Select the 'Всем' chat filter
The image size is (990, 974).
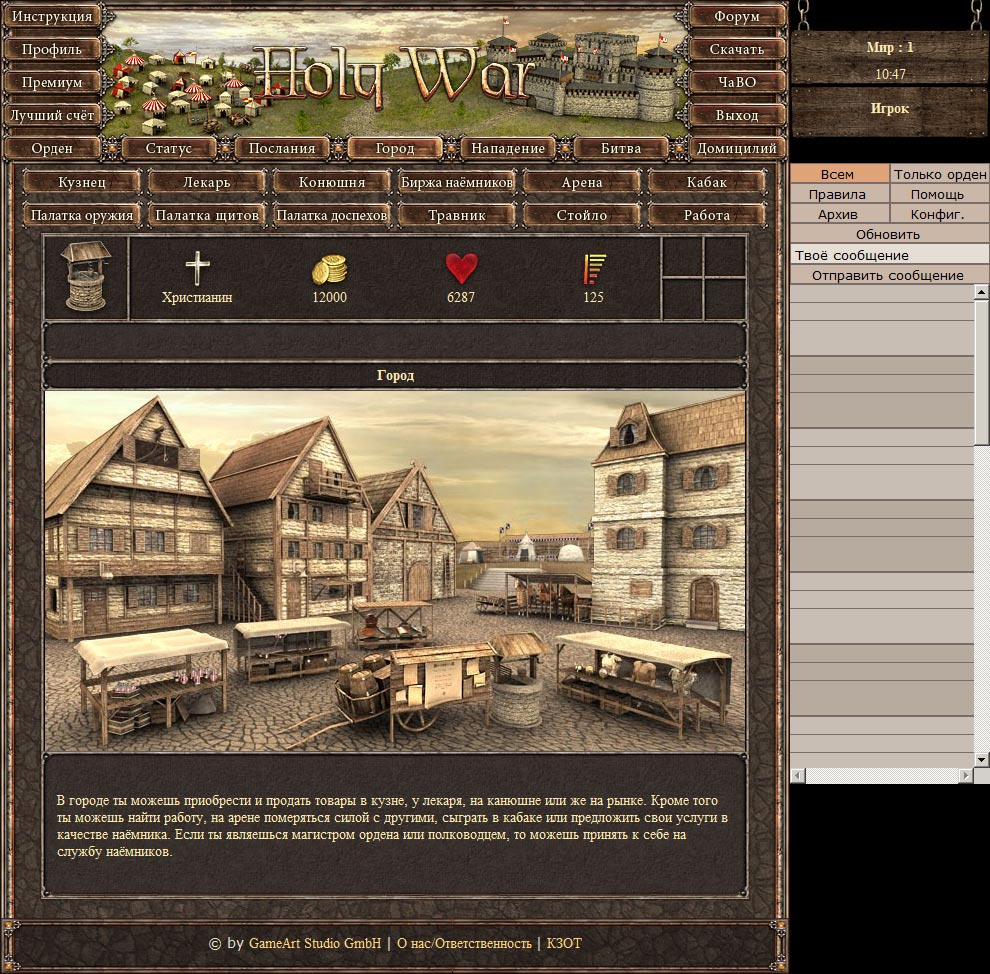[838, 174]
